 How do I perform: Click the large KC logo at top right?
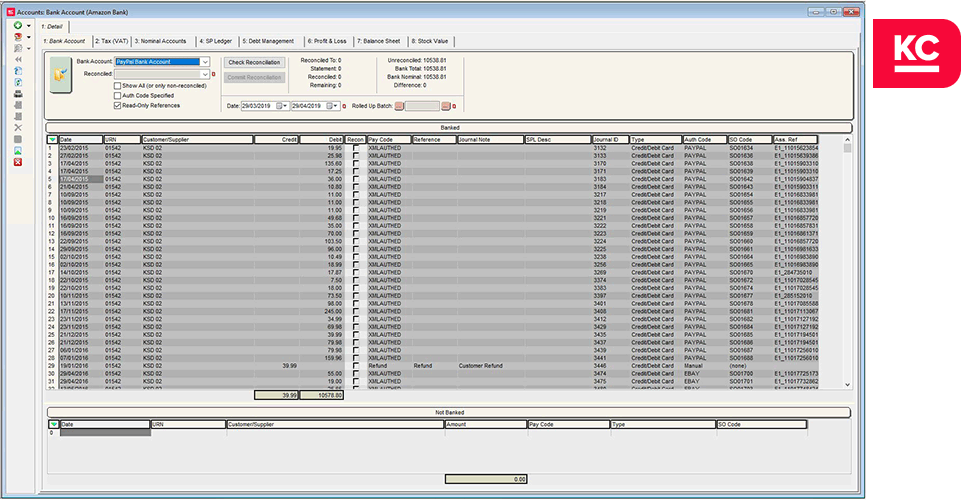pos(916,53)
